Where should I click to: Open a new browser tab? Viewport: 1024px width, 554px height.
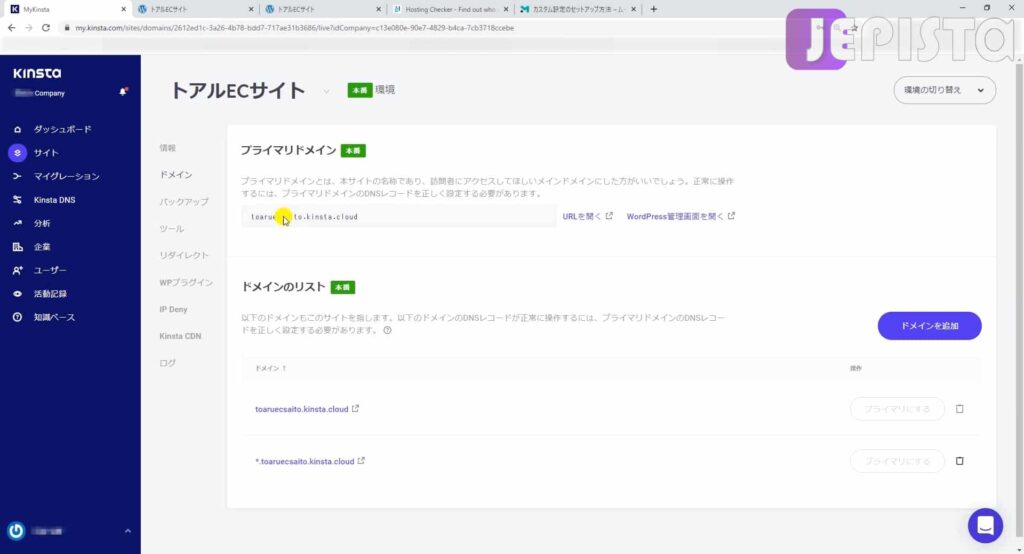coord(654,9)
